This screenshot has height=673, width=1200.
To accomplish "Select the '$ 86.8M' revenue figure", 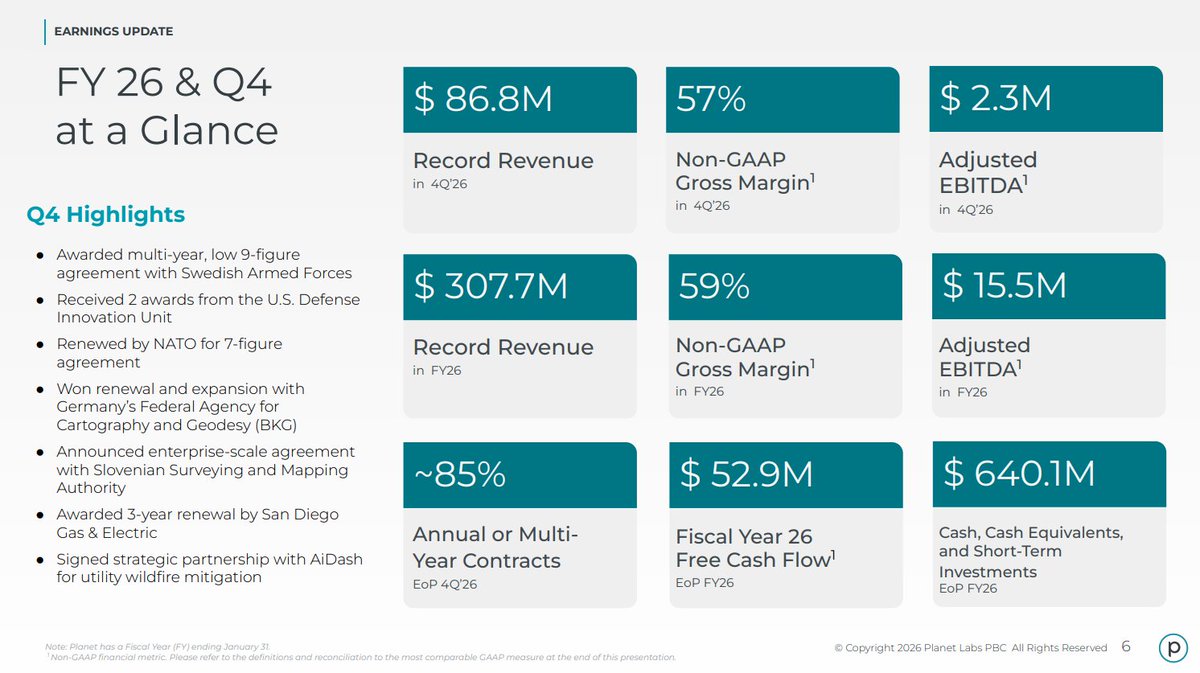I will 484,99.
